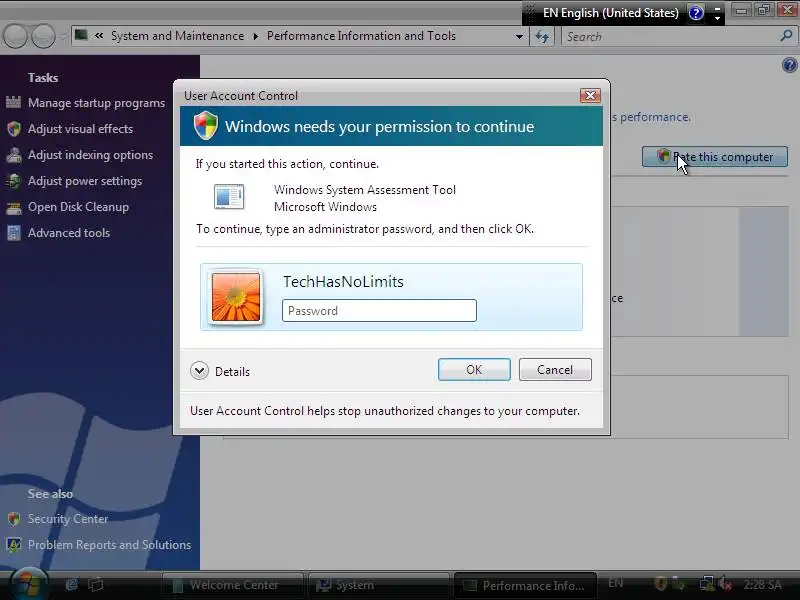The width and height of the screenshot is (800, 600).
Task: Expand the Details chevron
Action: [x=199, y=371]
